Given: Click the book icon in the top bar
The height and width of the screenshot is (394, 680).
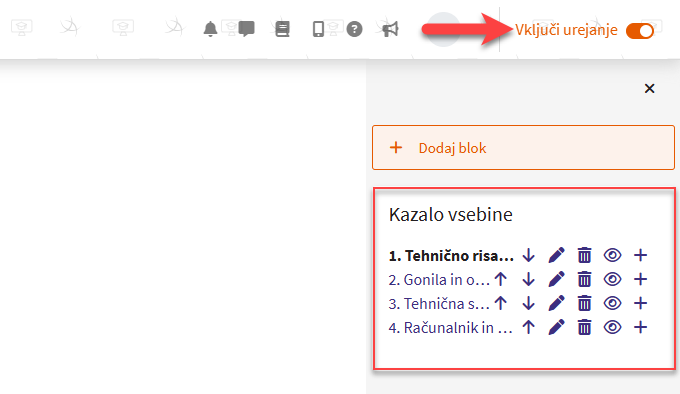Looking at the screenshot, I should pyautogui.click(x=282, y=29).
